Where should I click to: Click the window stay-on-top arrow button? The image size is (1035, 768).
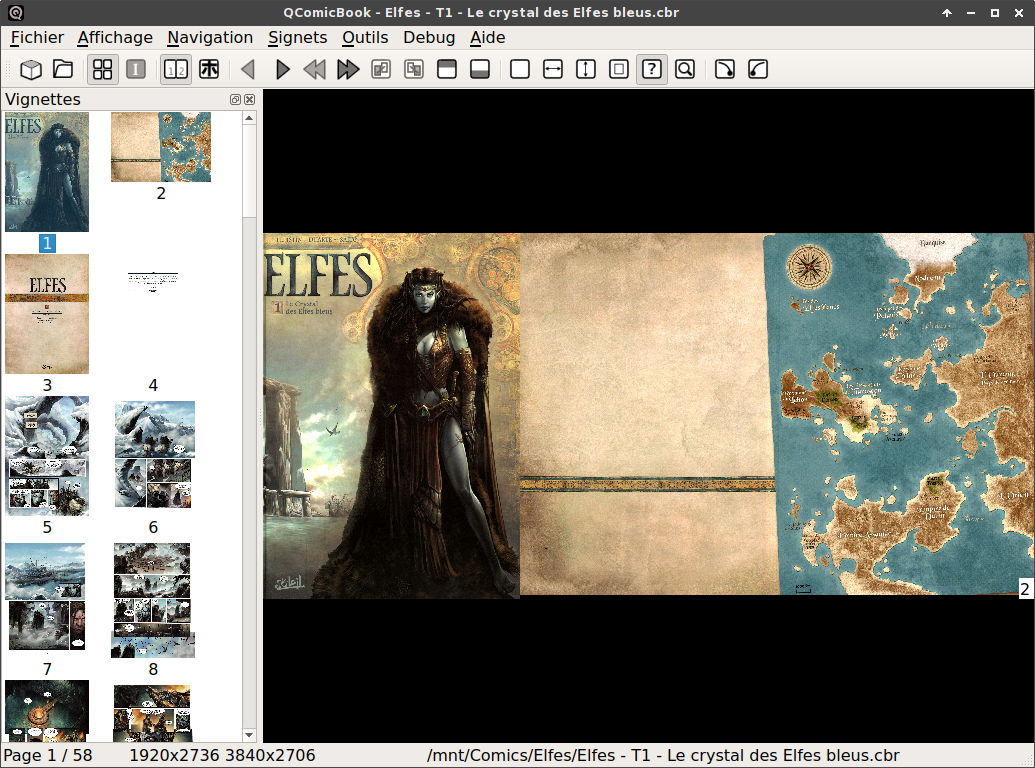click(947, 13)
